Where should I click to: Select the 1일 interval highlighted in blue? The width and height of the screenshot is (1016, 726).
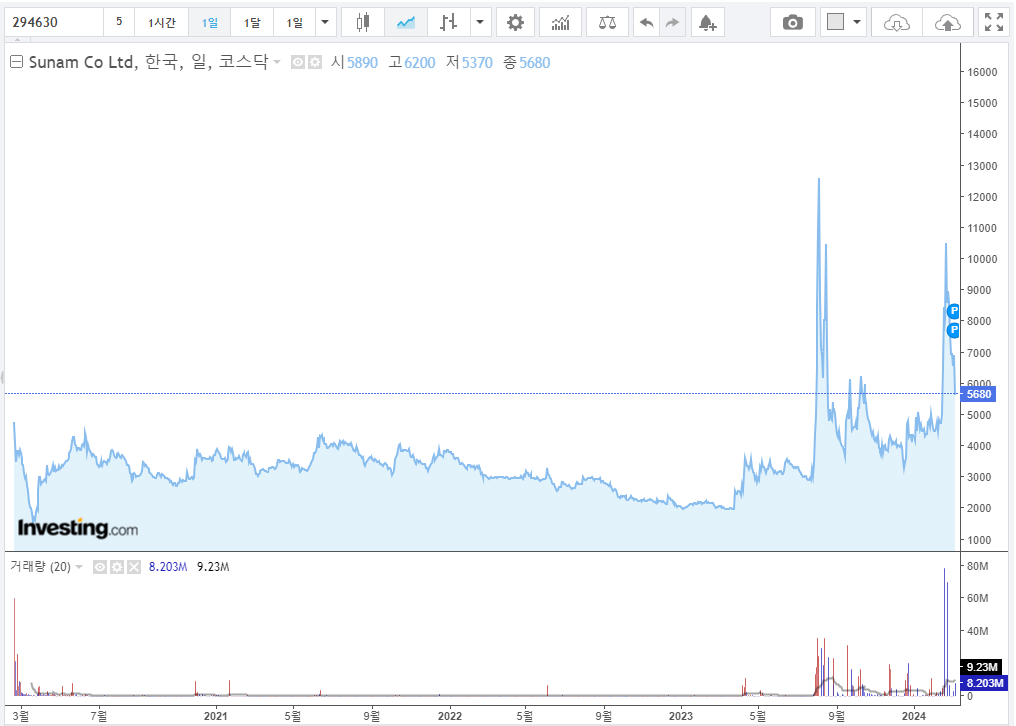point(209,23)
